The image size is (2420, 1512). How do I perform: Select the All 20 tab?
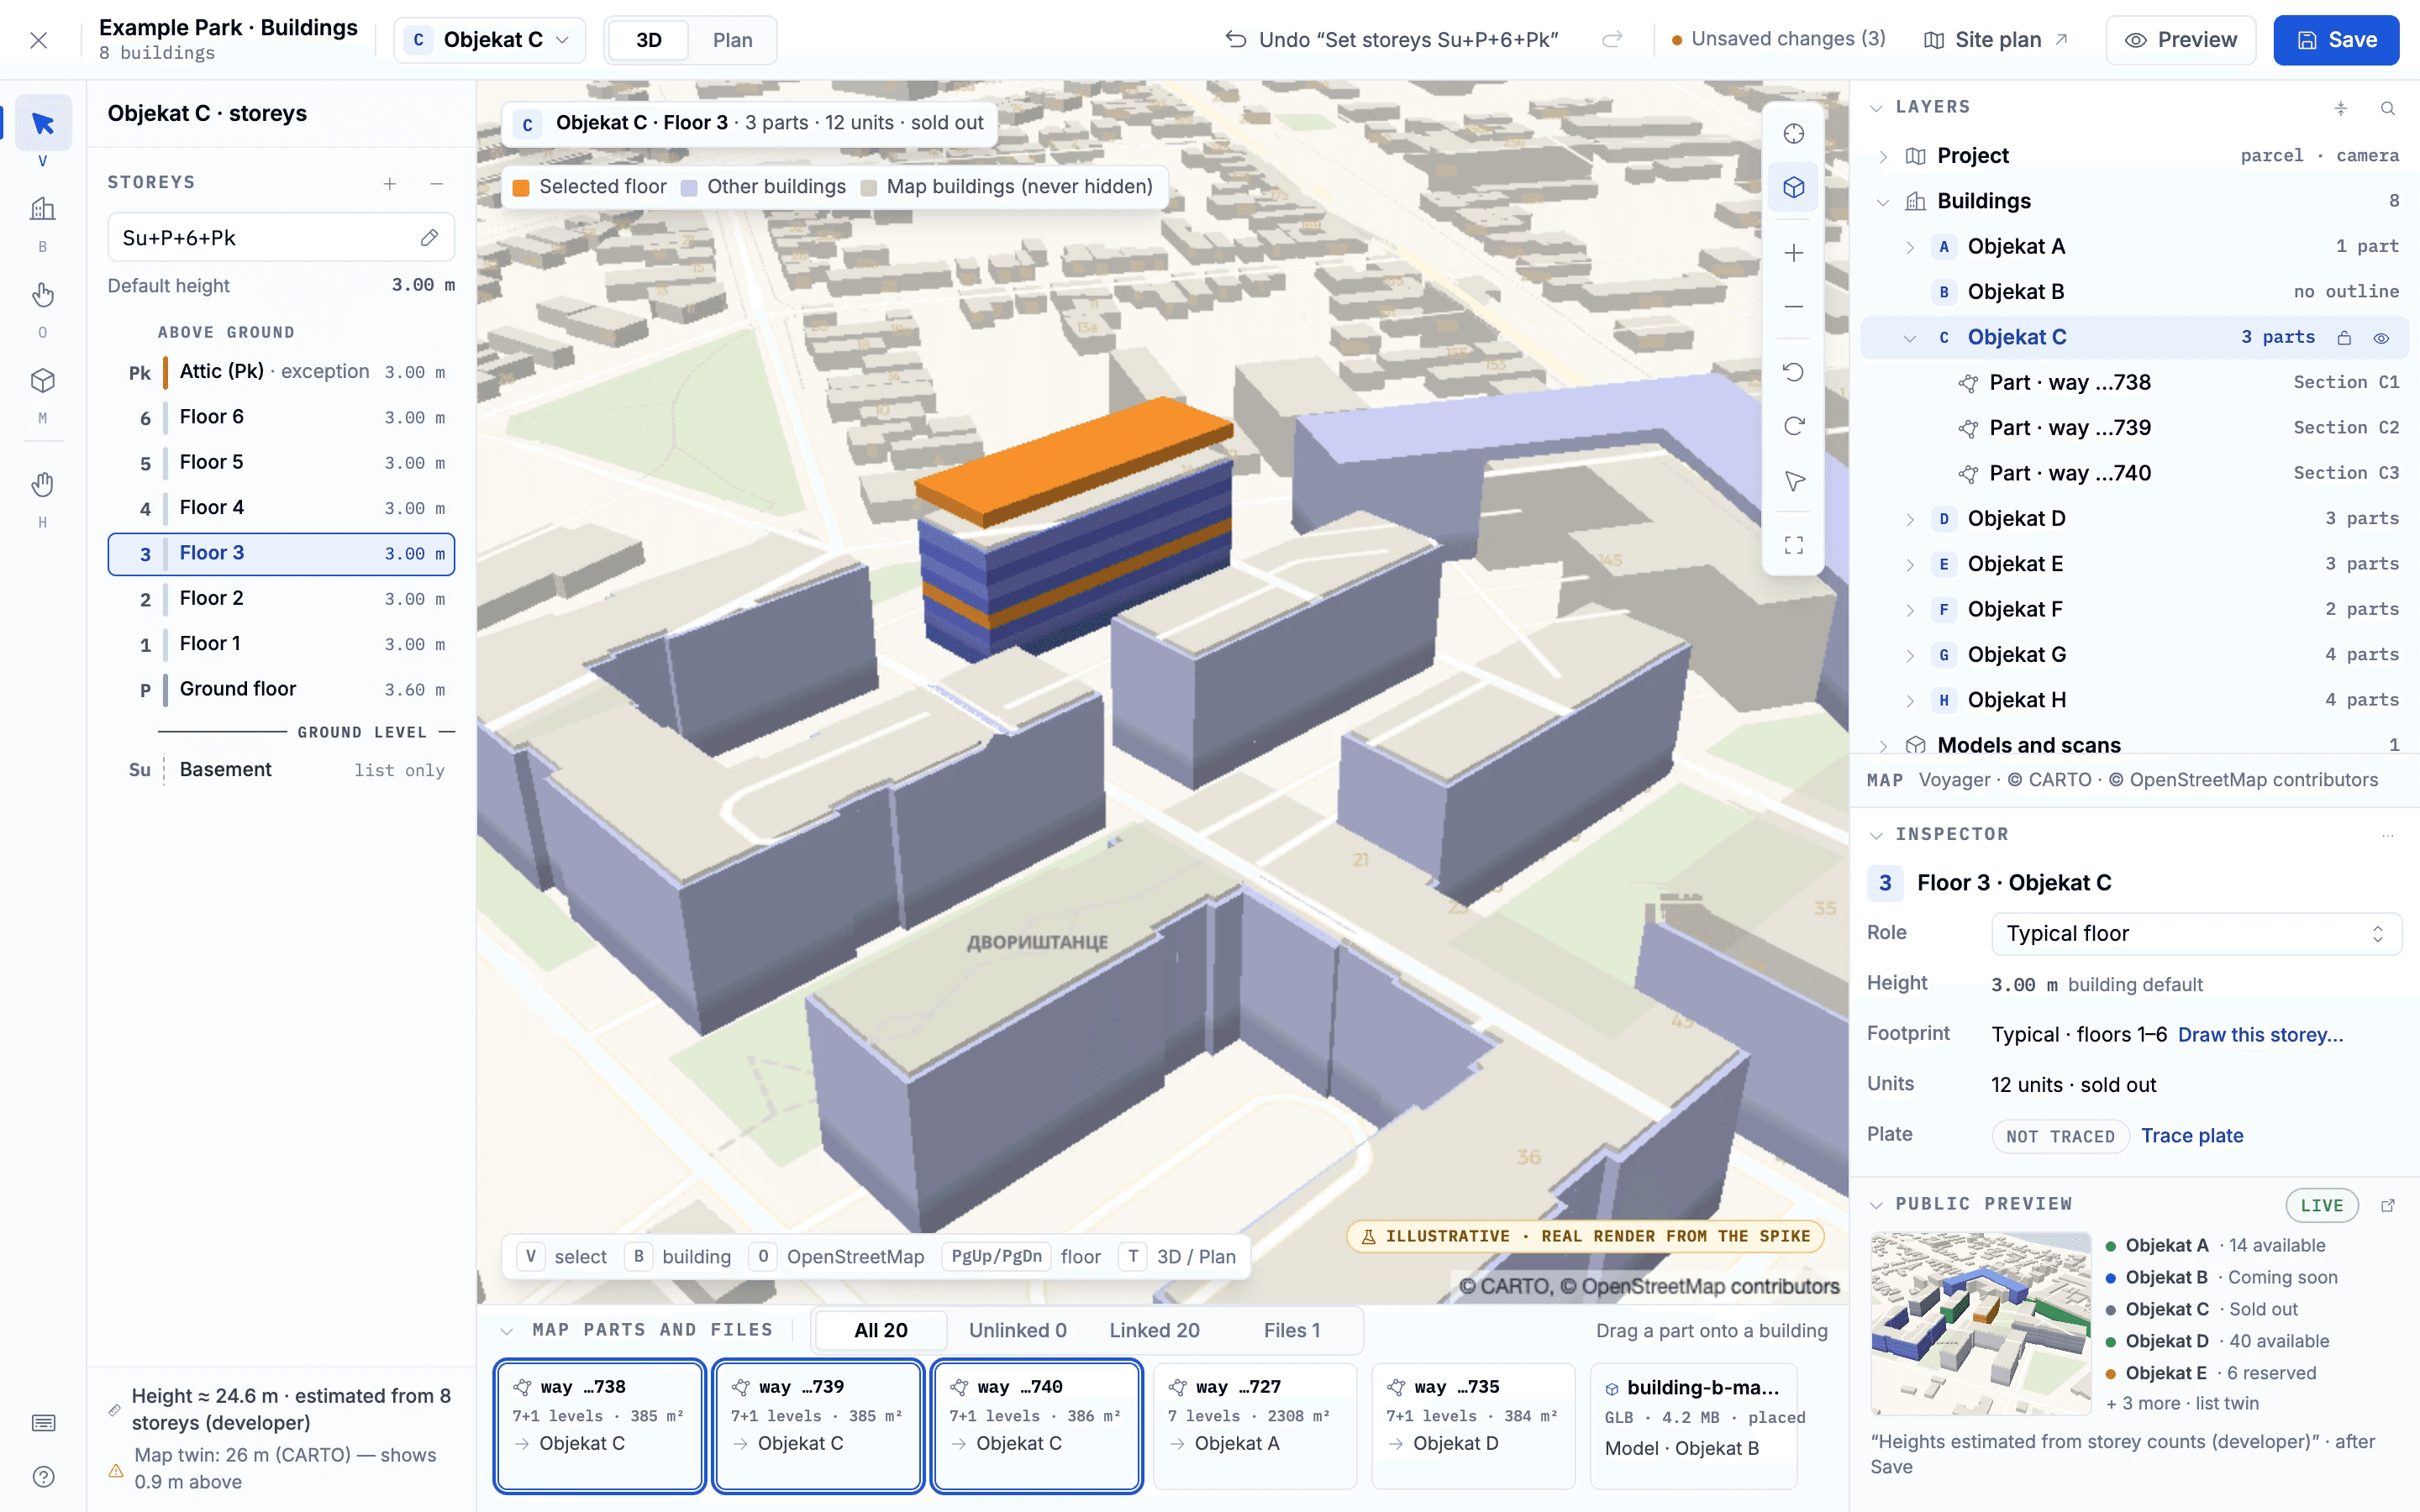click(880, 1330)
